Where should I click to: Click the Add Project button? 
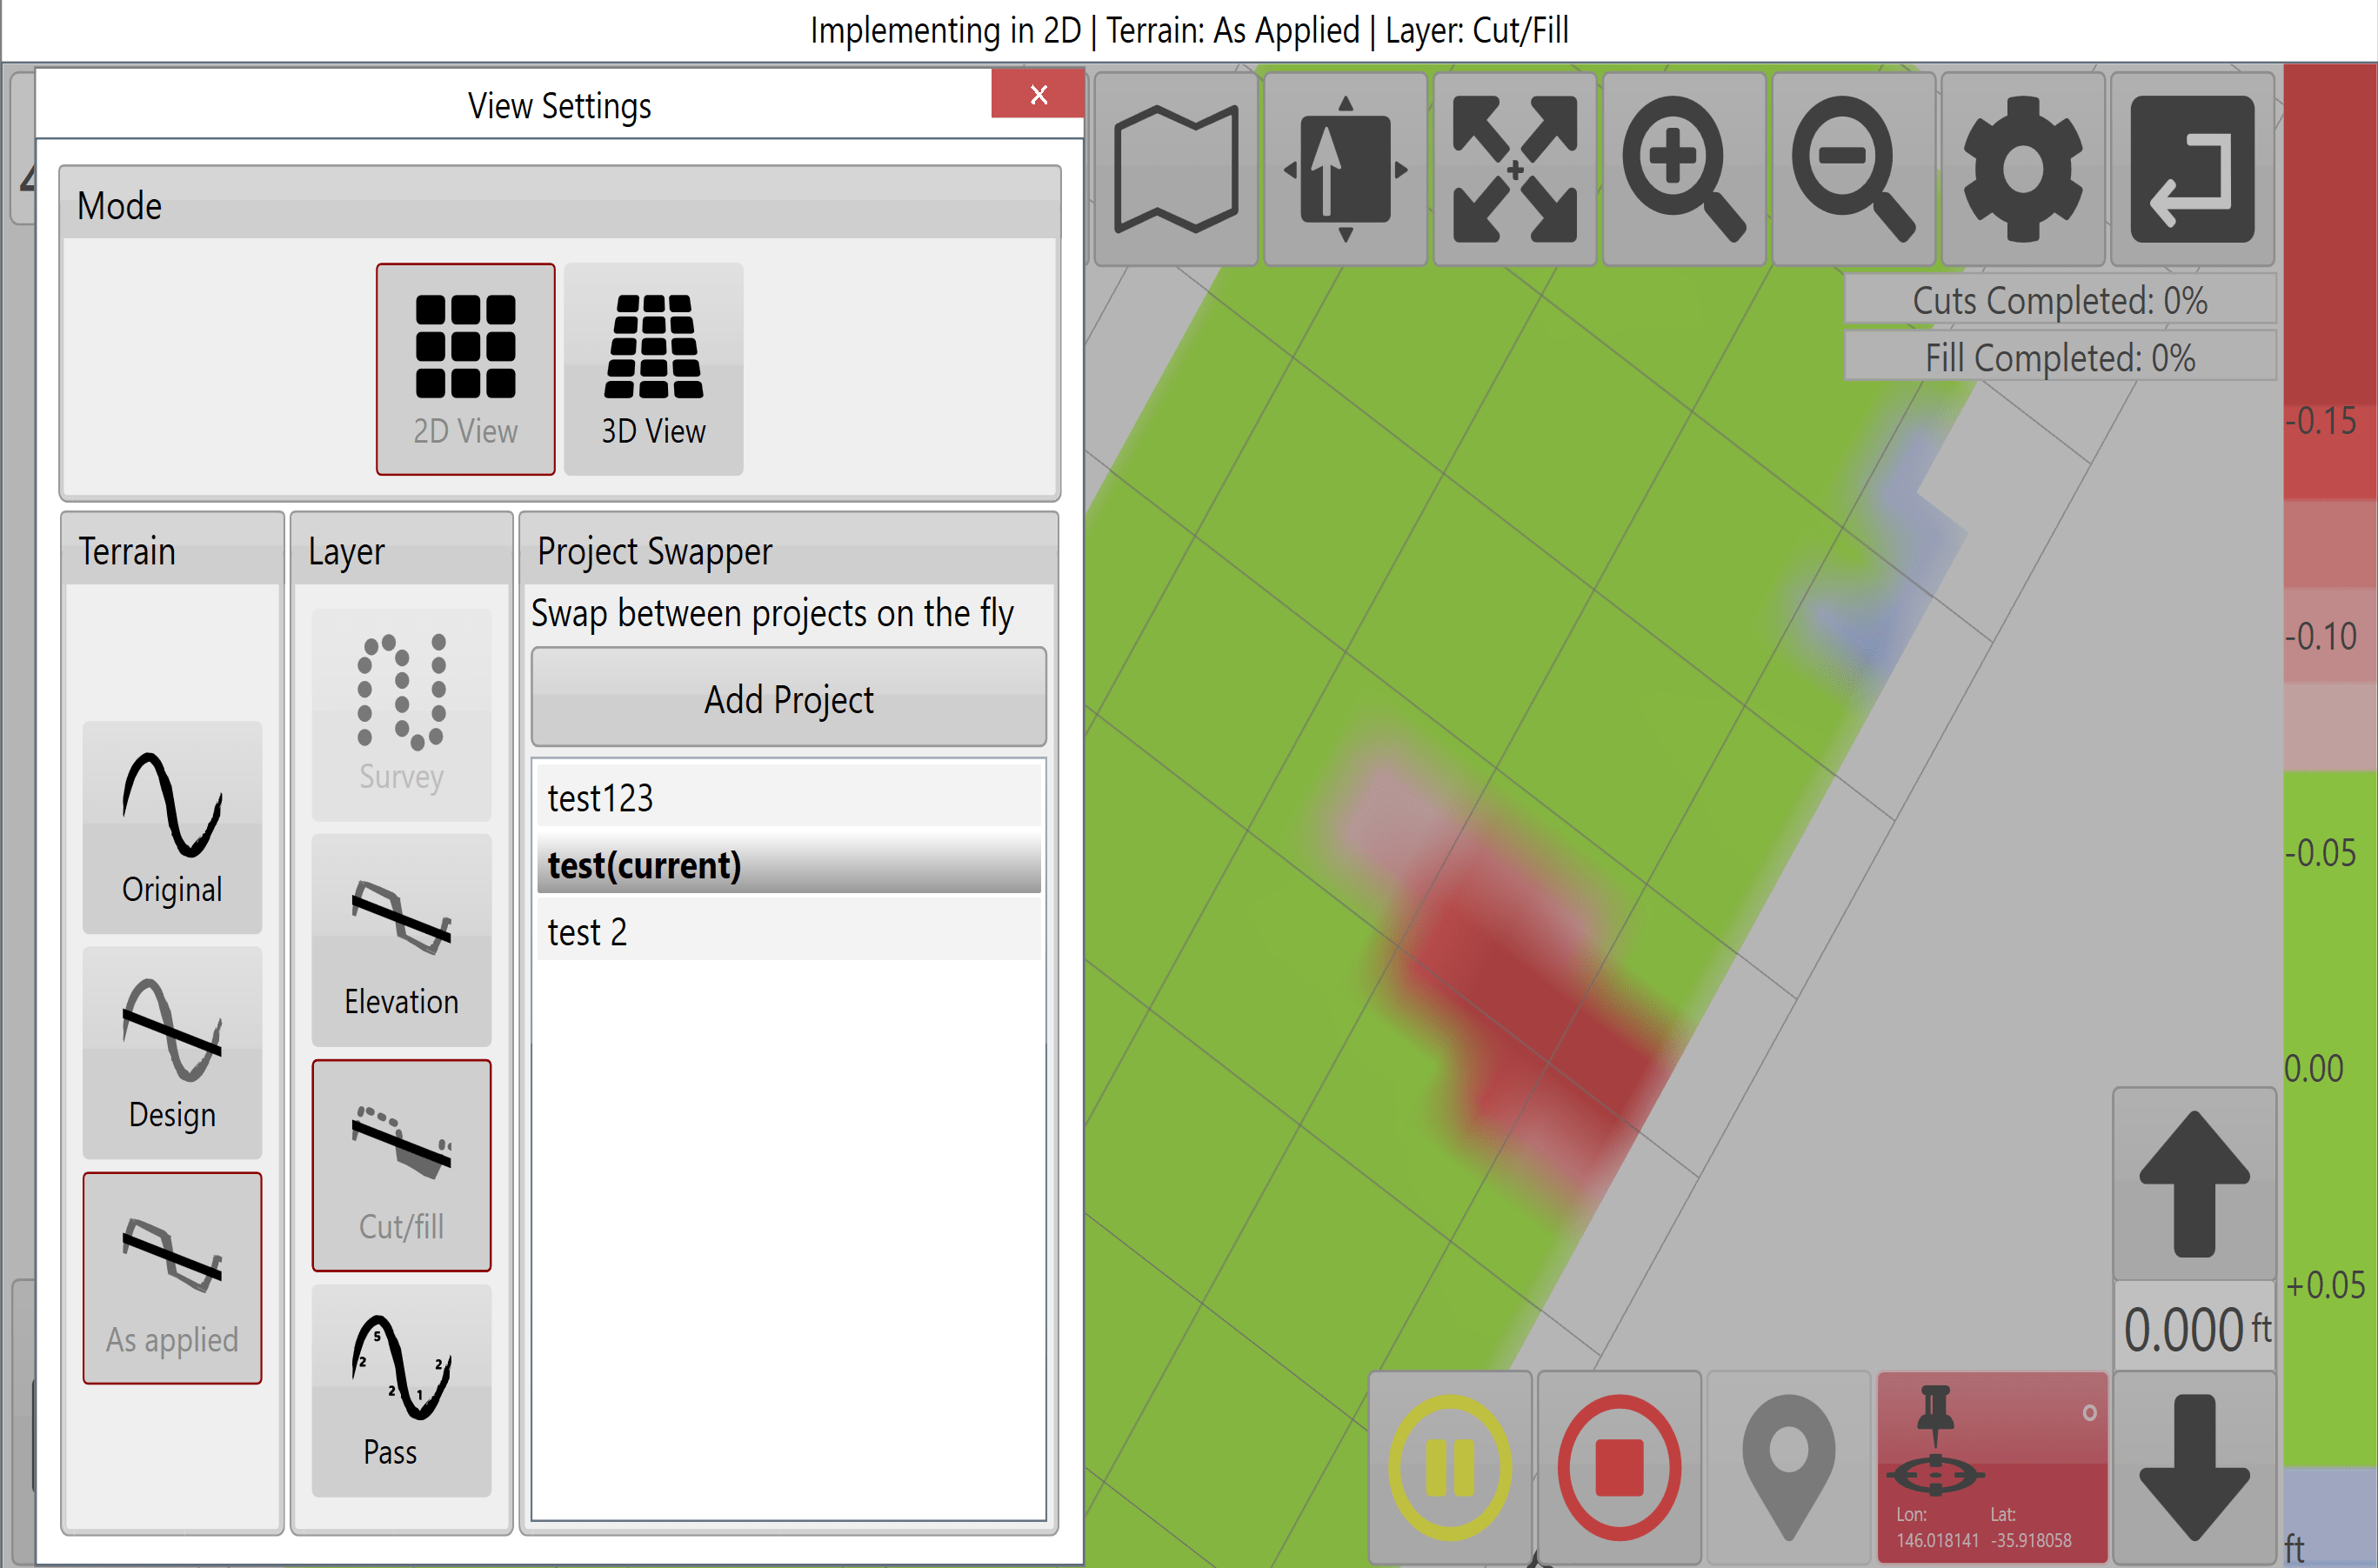pyautogui.click(x=789, y=697)
